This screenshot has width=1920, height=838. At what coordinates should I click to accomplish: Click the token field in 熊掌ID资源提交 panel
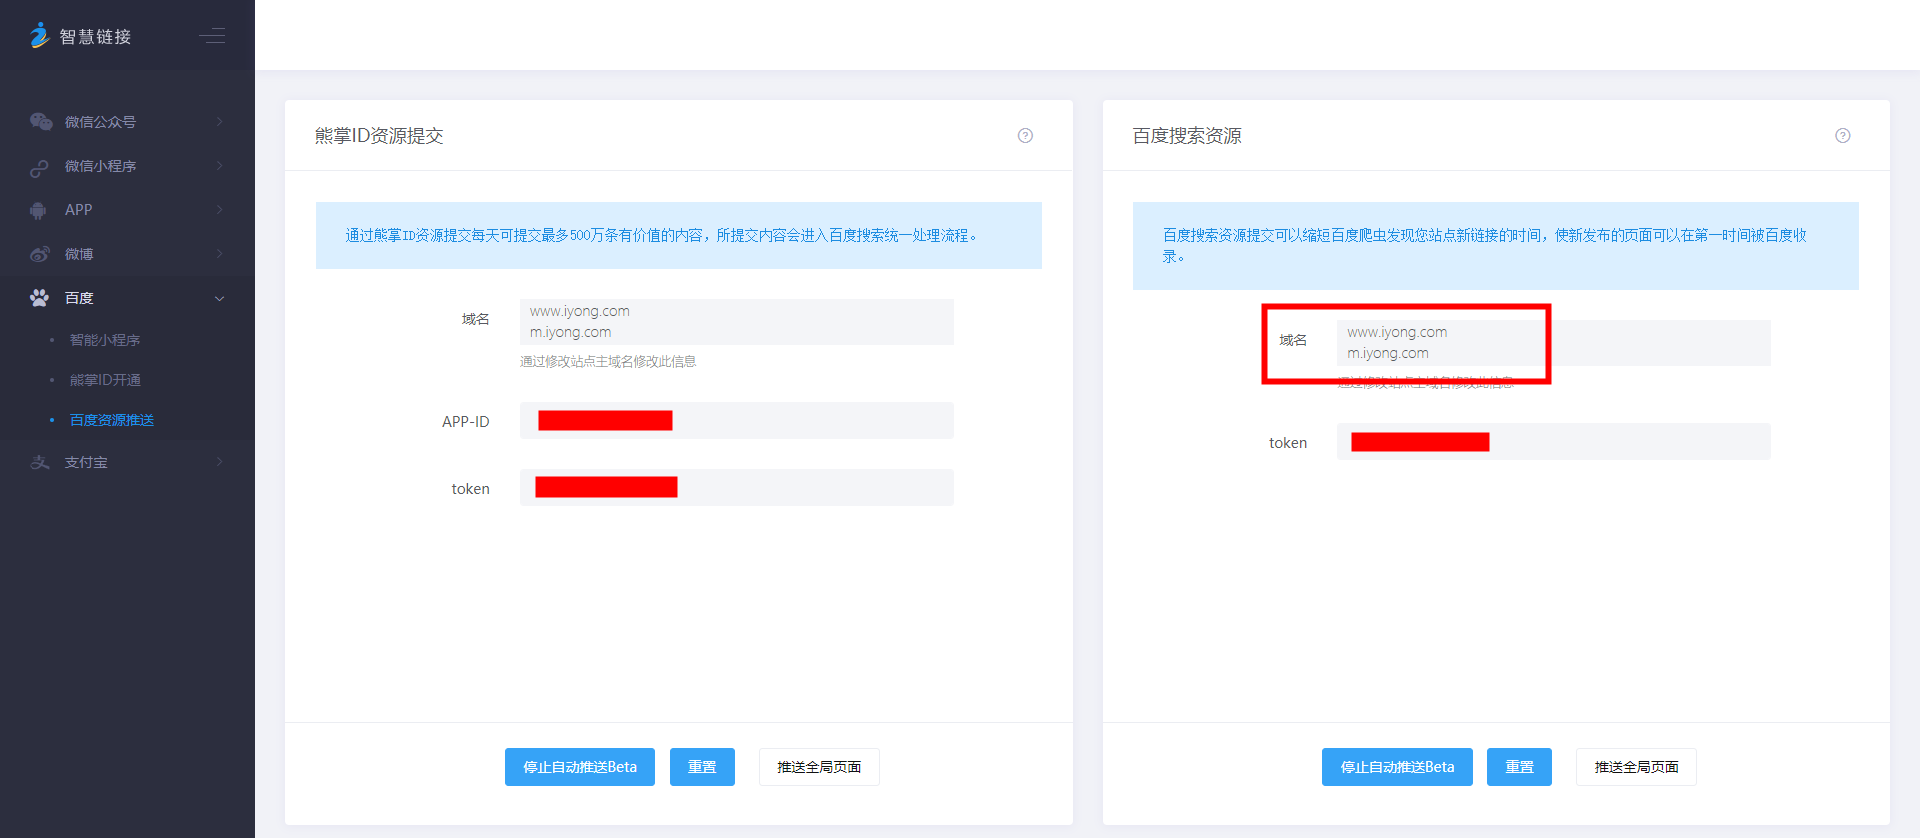737,488
